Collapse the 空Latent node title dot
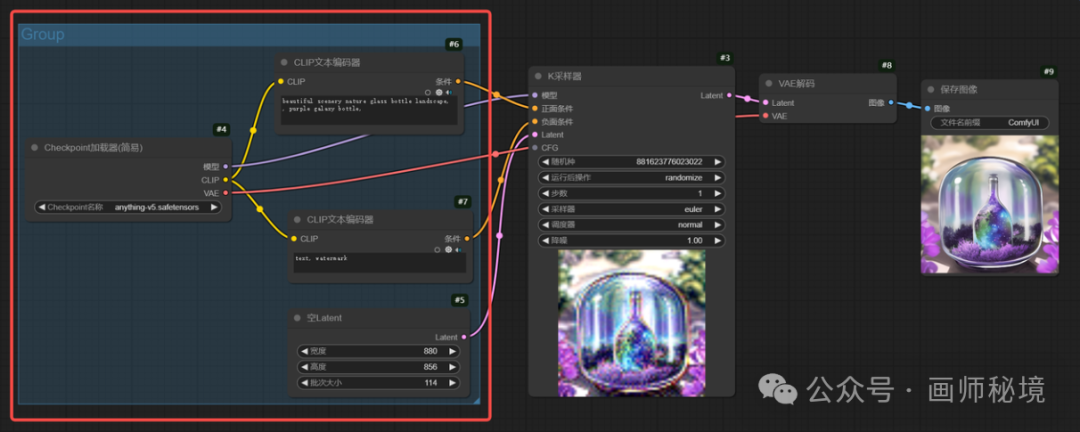1080x432 pixels. point(298,318)
